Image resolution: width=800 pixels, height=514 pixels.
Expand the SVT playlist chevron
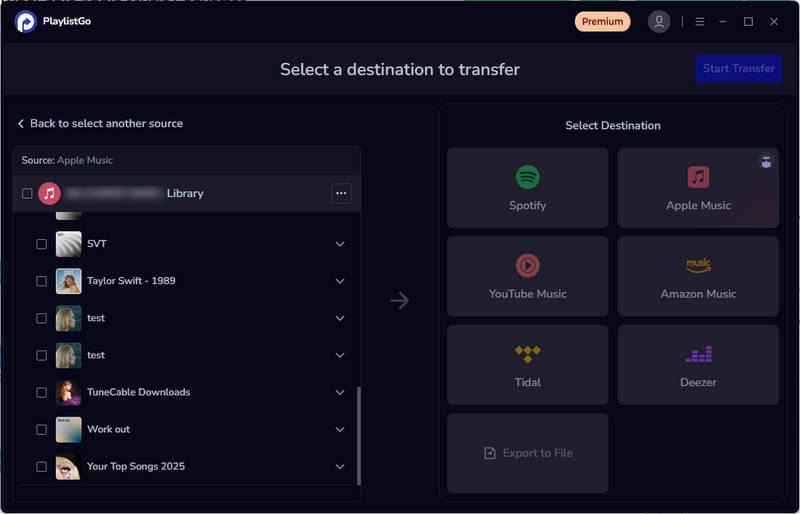pos(340,244)
